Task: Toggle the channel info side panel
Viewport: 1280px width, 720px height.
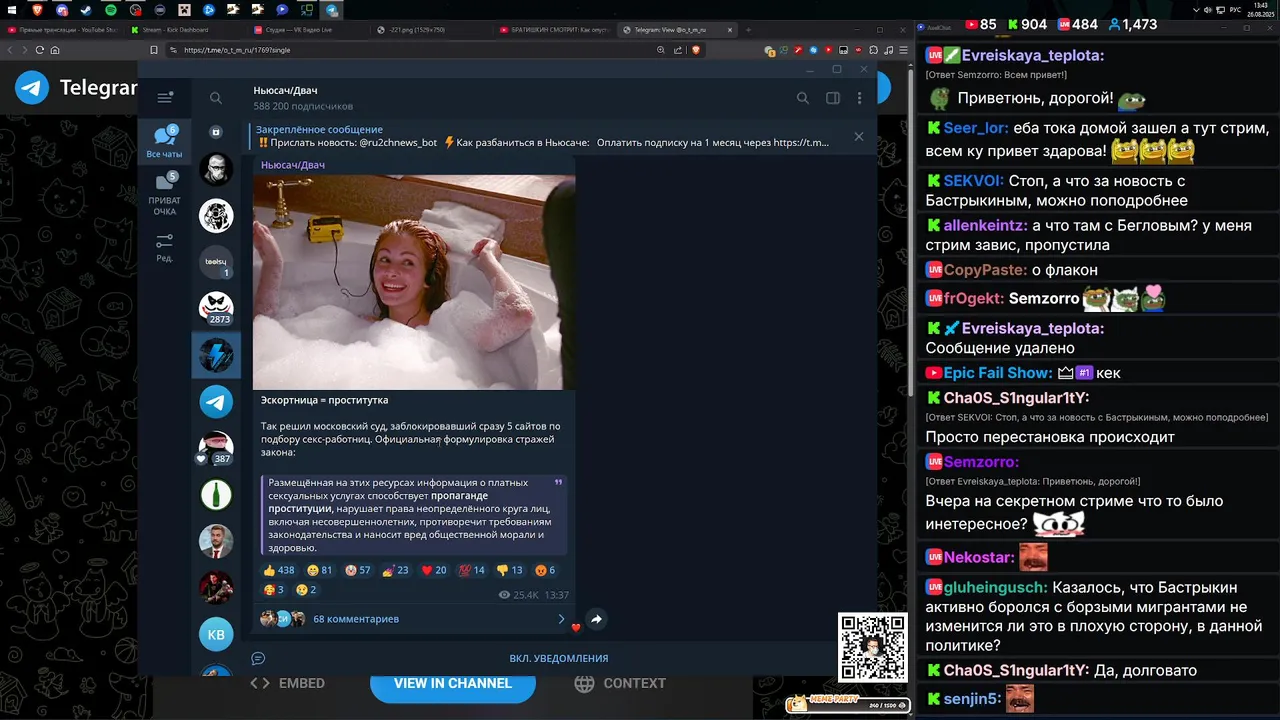Action: (x=832, y=98)
